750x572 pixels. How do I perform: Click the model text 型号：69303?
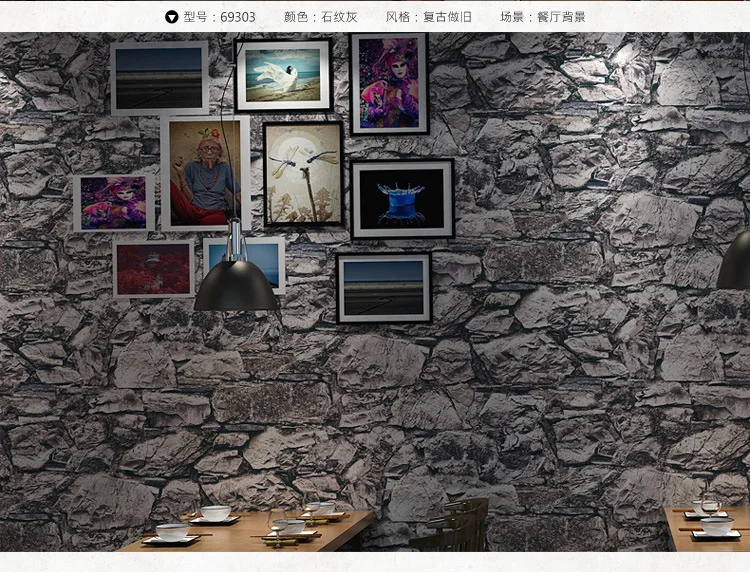coord(220,17)
